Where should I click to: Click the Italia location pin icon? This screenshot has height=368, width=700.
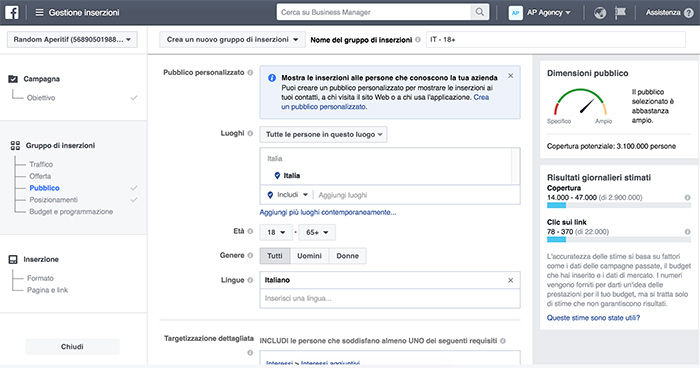(x=277, y=176)
